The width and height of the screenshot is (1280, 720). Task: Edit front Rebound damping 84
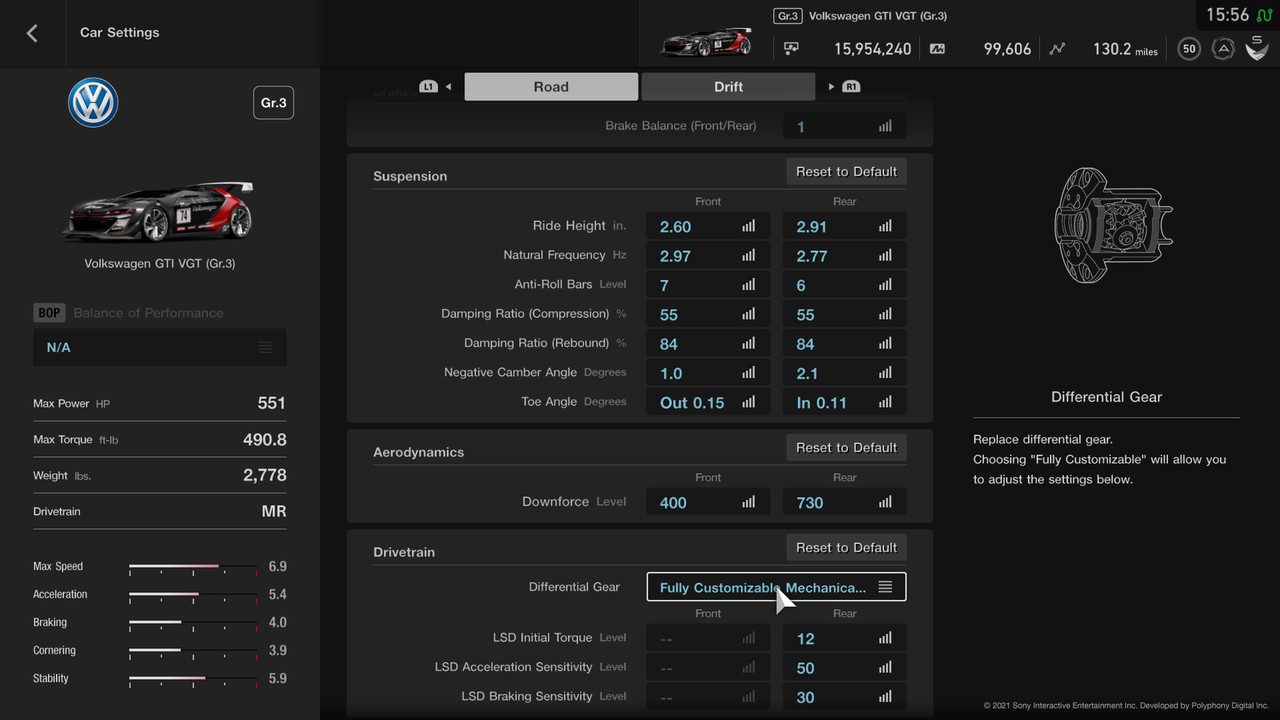[x=708, y=343]
